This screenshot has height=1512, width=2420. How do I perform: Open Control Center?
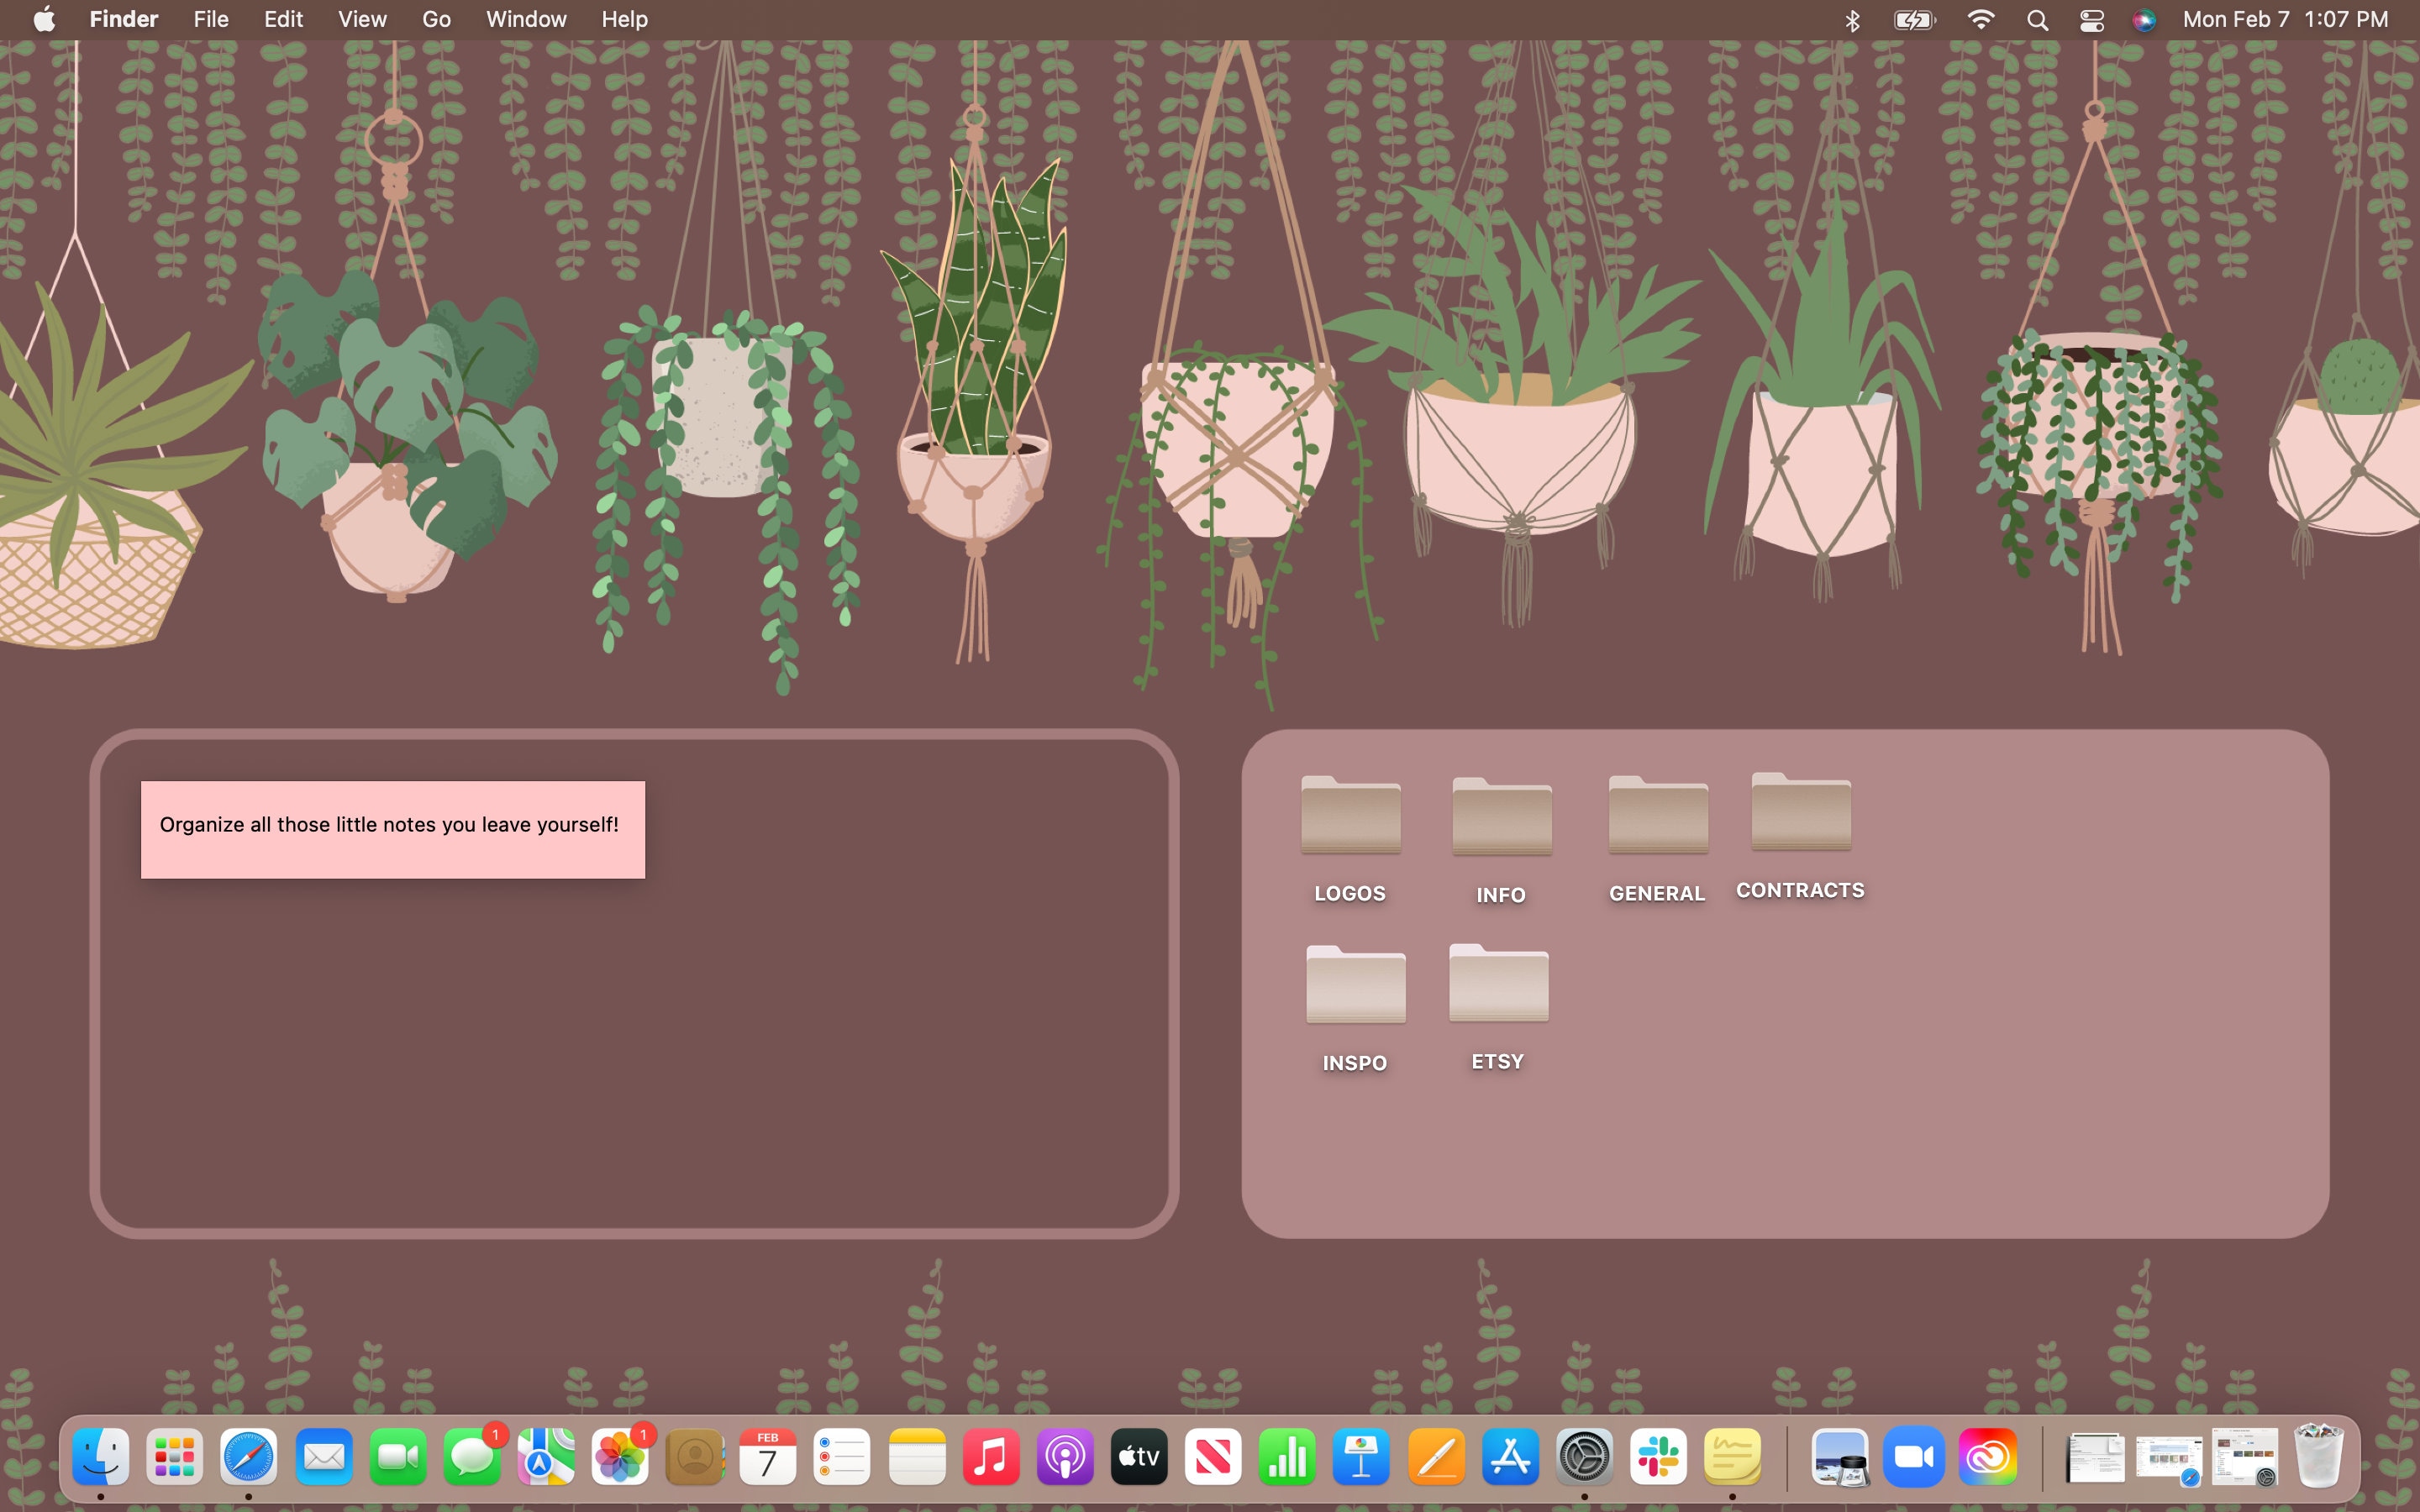2091,20
